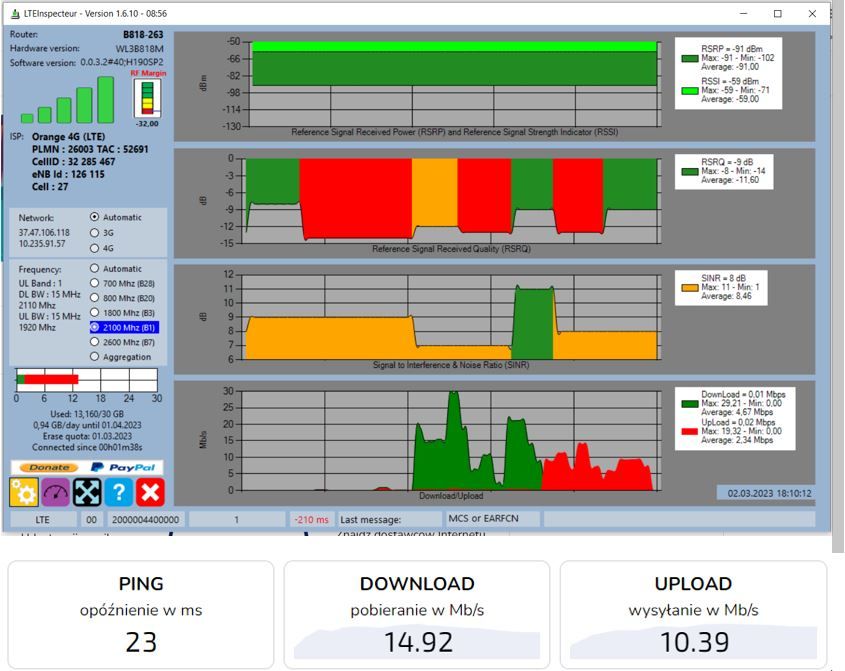Click the LTEInspecteur title bar app icon
This screenshot has height=671, width=845.
tap(15, 14)
